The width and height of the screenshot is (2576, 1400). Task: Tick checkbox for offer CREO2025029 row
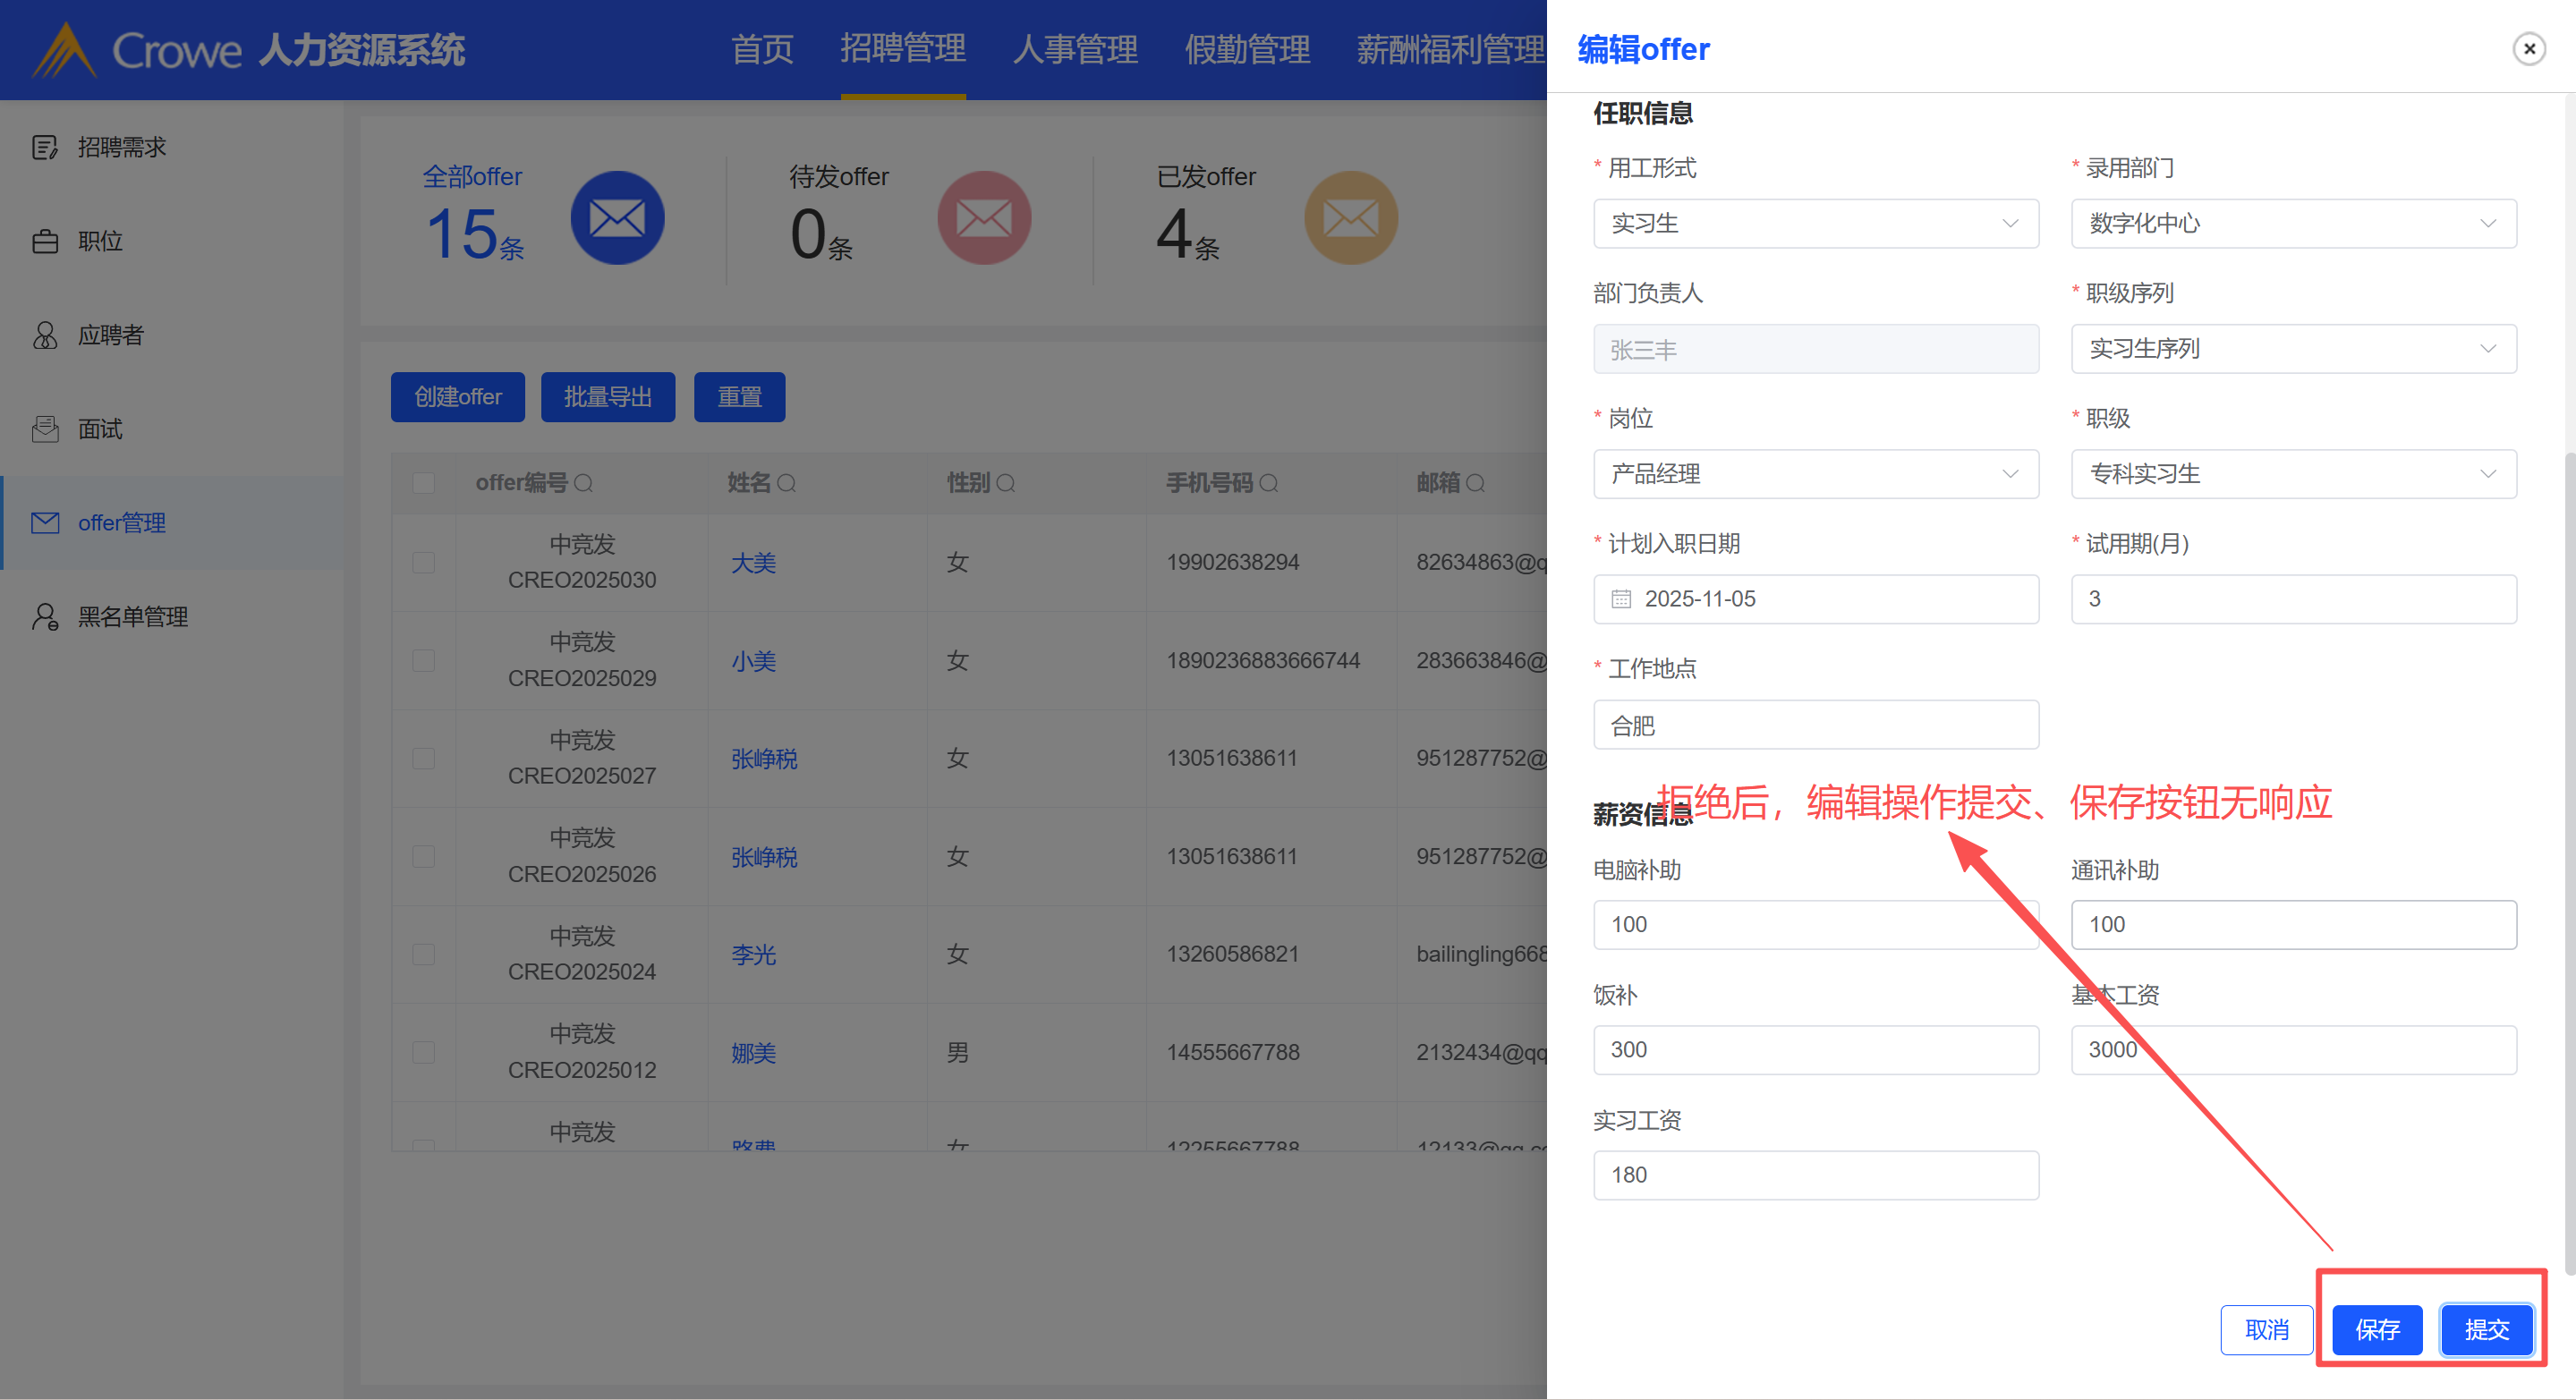tap(424, 661)
